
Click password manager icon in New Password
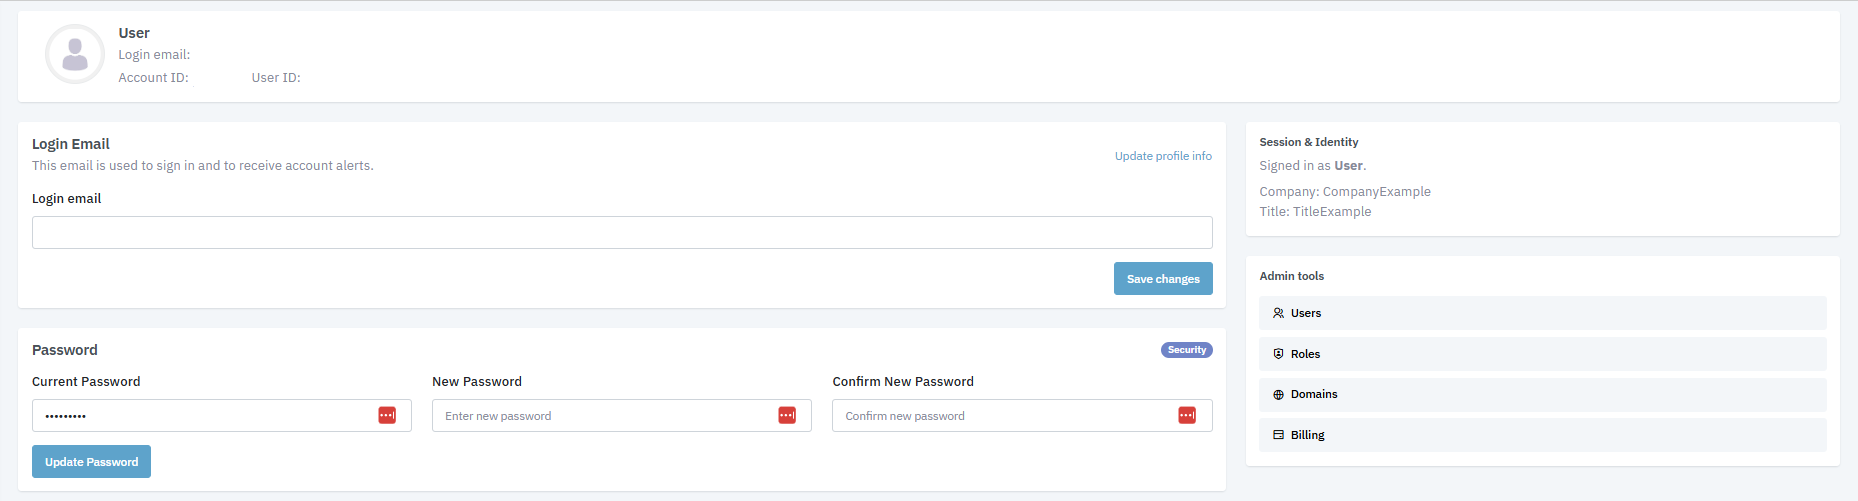(787, 415)
